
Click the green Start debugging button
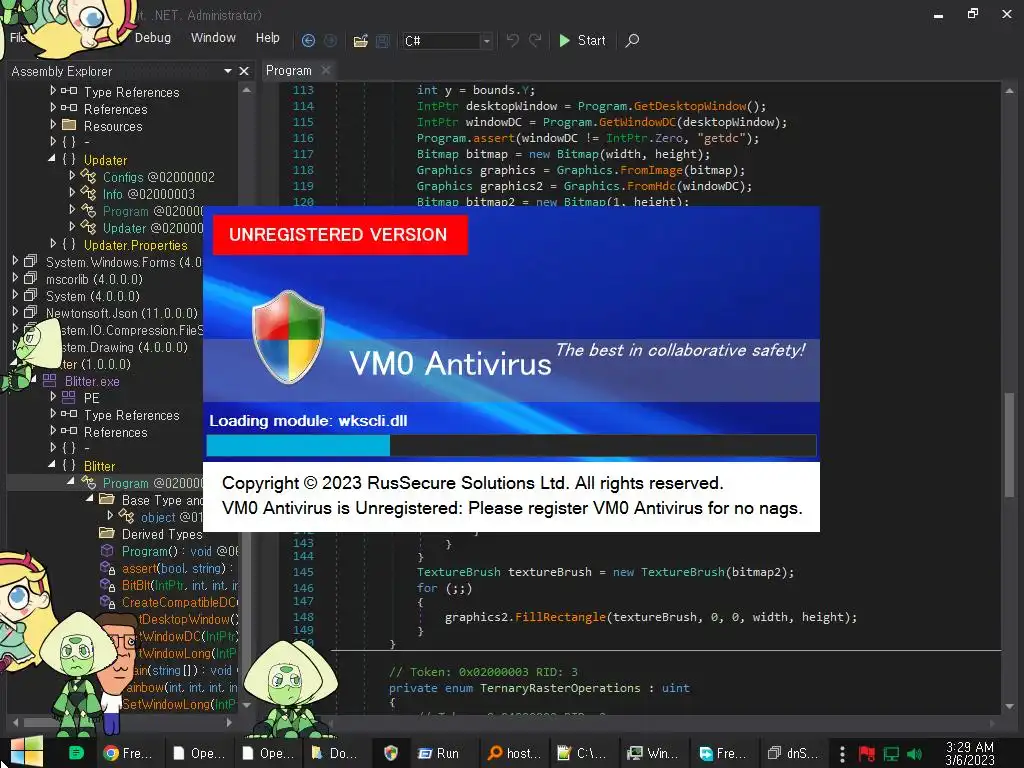click(583, 40)
